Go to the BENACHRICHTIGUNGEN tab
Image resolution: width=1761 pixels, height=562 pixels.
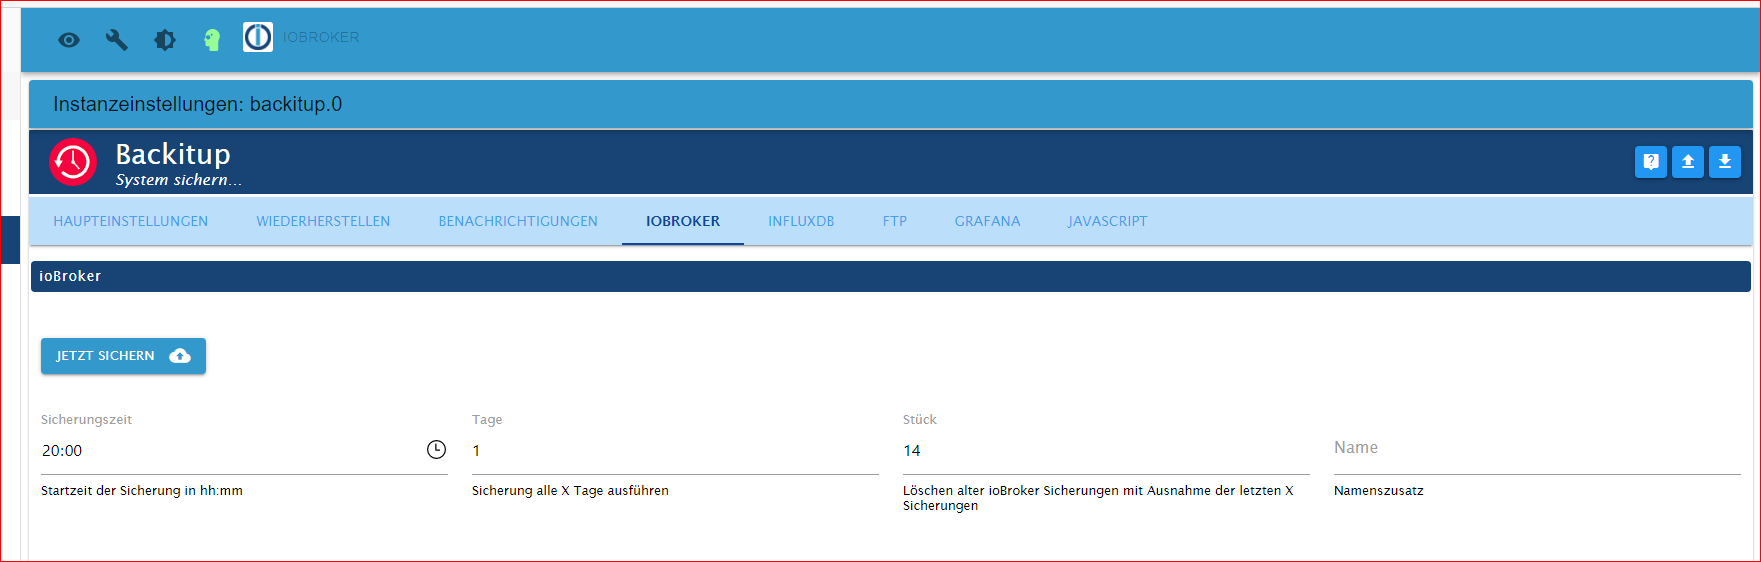518,221
